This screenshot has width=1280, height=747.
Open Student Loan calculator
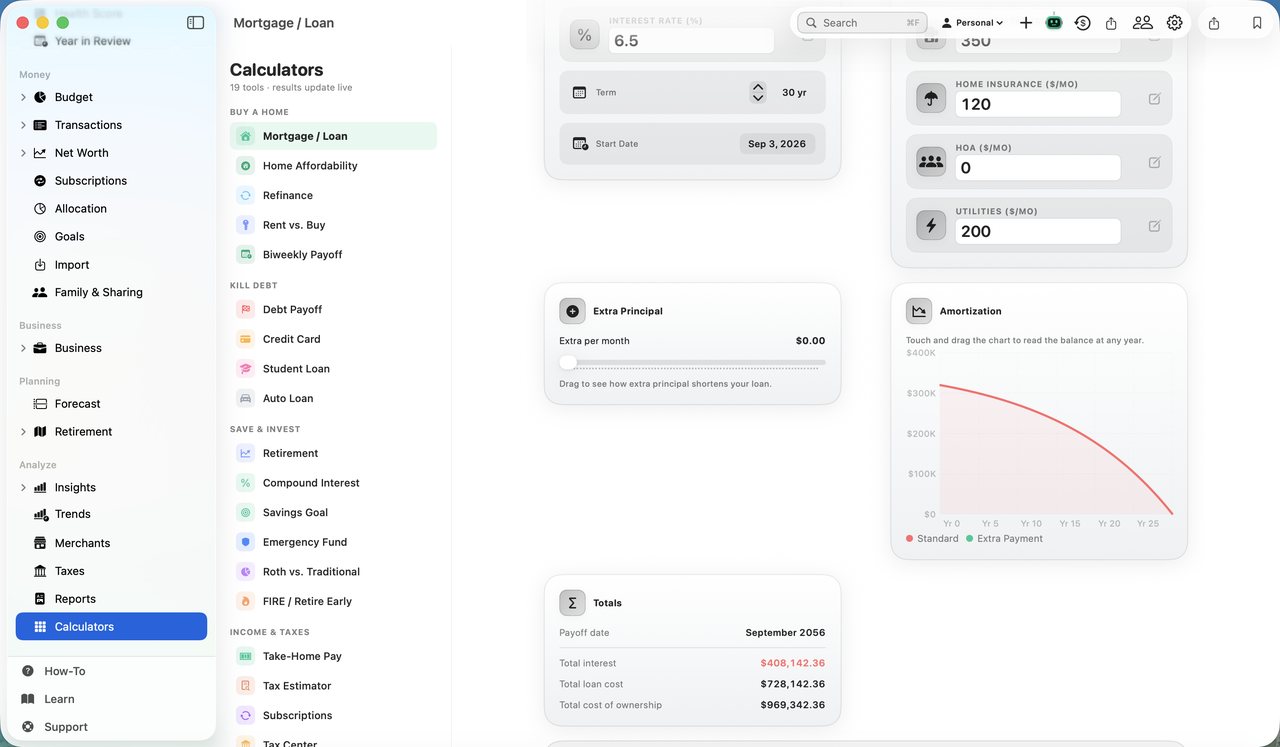click(333, 368)
